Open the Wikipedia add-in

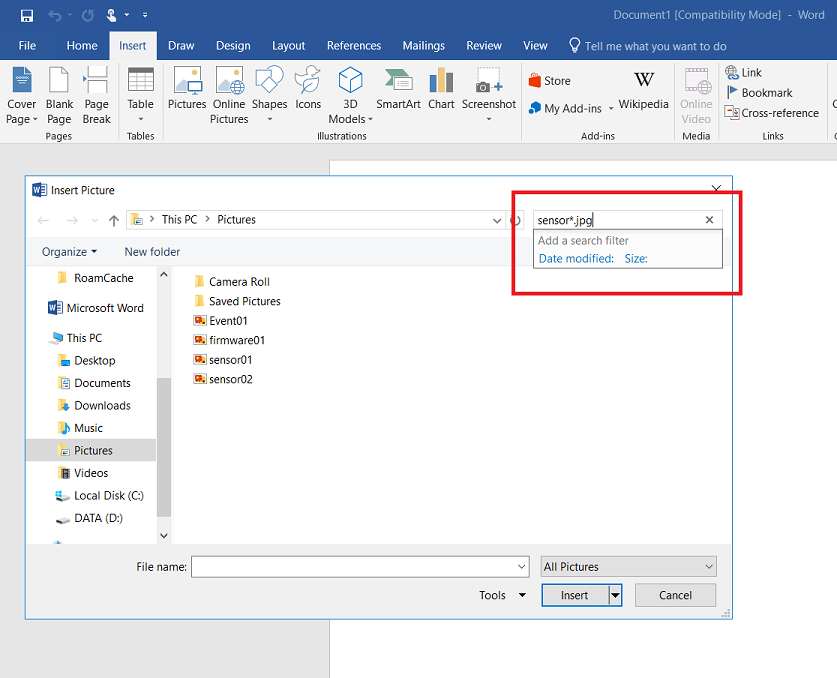click(x=643, y=91)
